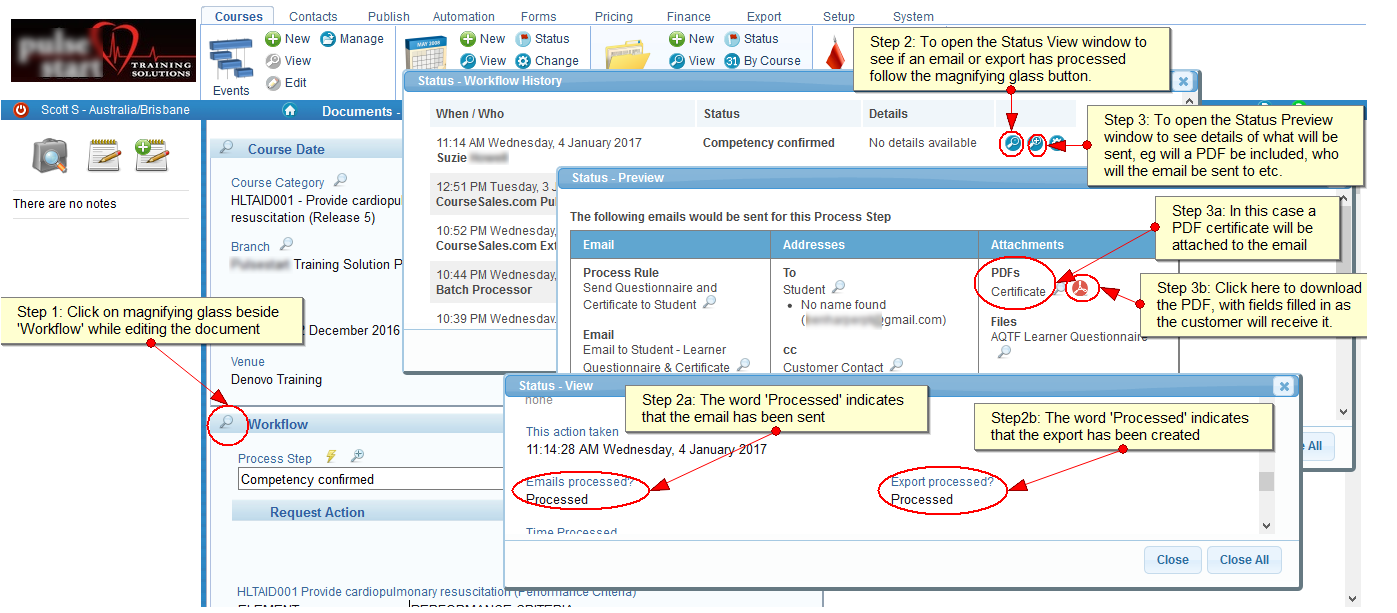The image size is (1397, 613).
Task: Click New in the folder group
Action: 692,39
